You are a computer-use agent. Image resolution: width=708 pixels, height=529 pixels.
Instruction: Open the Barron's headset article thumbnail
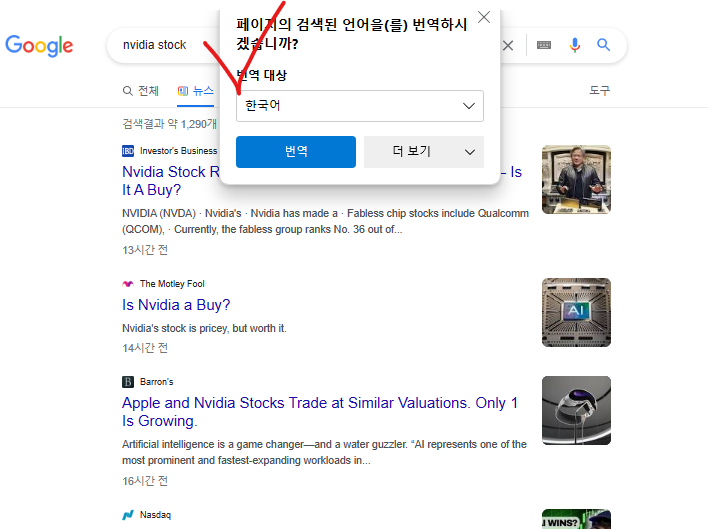(x=576, y=410)
